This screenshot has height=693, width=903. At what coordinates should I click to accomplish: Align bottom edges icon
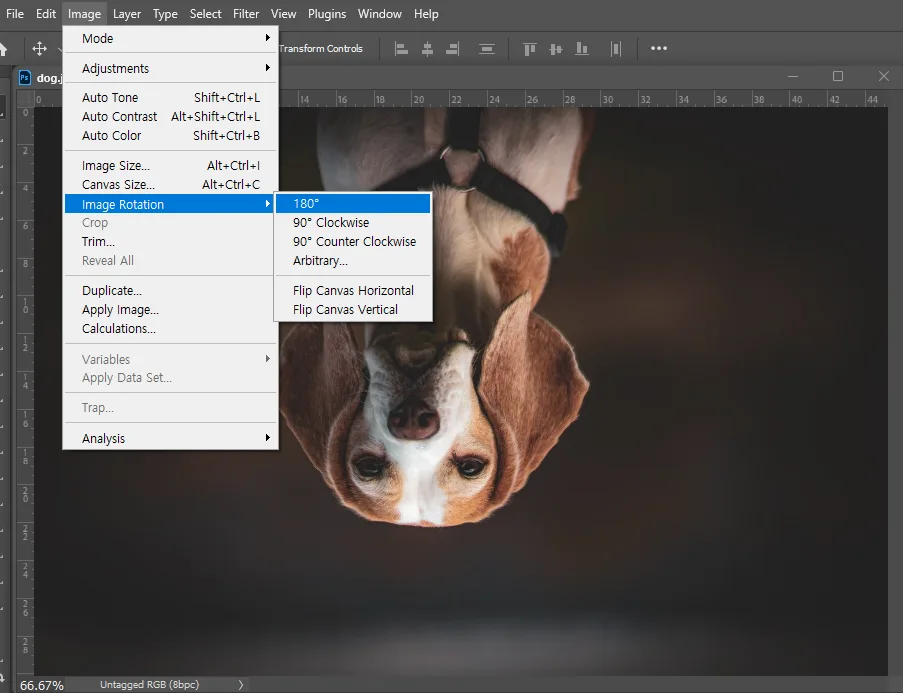tap(582, 49)
